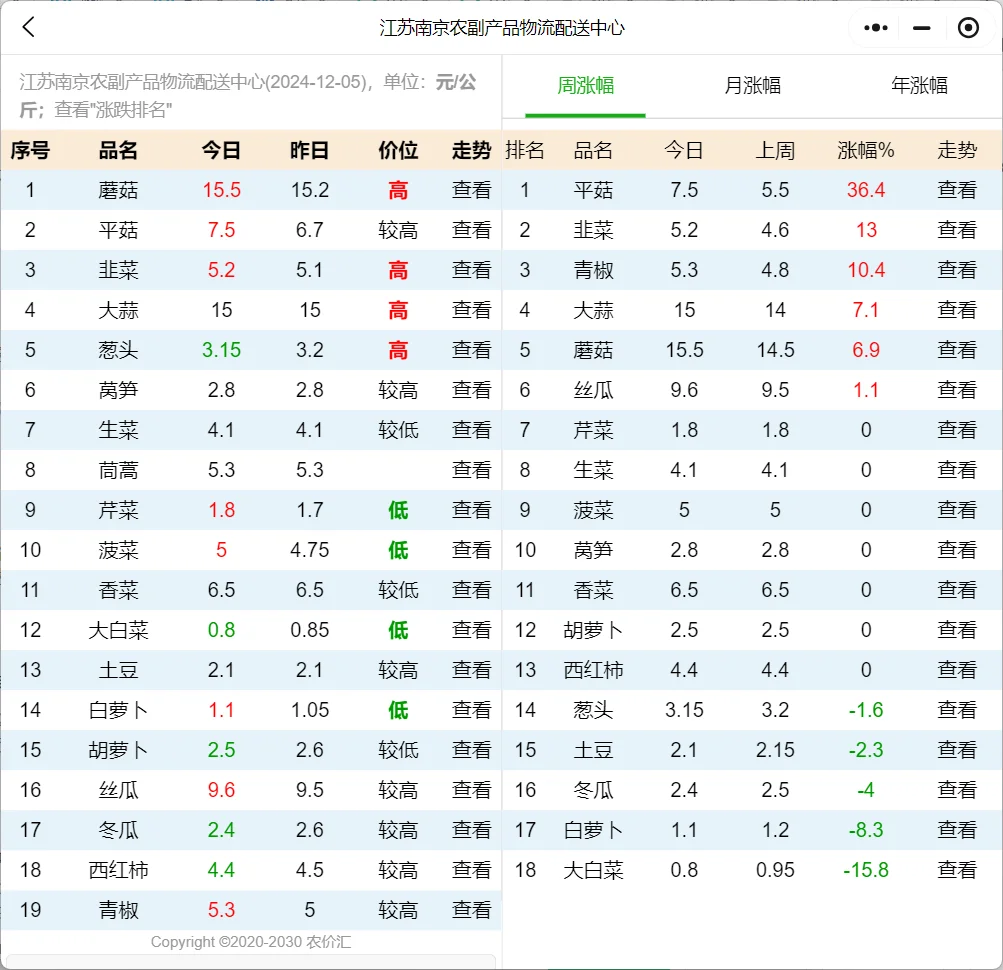This screenshot has height=970, width=1003.
Task: Click the green 低 price level for 芹菜
Action: 398,510
